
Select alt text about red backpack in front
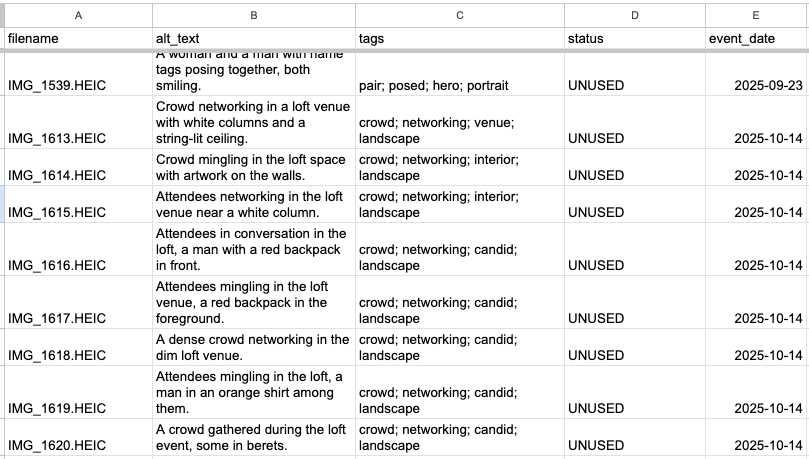click(254, 249)
